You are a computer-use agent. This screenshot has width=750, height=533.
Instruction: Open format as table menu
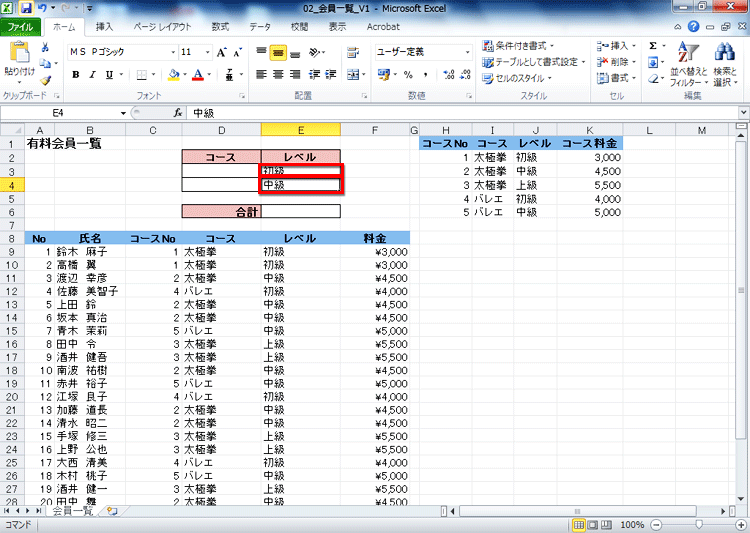tap(533, 62)
